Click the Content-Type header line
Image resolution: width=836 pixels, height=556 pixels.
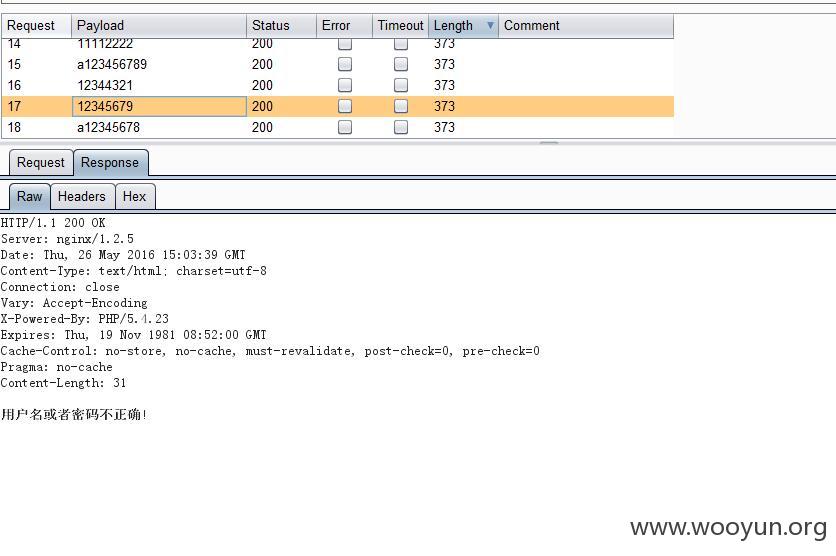[134, 271]
